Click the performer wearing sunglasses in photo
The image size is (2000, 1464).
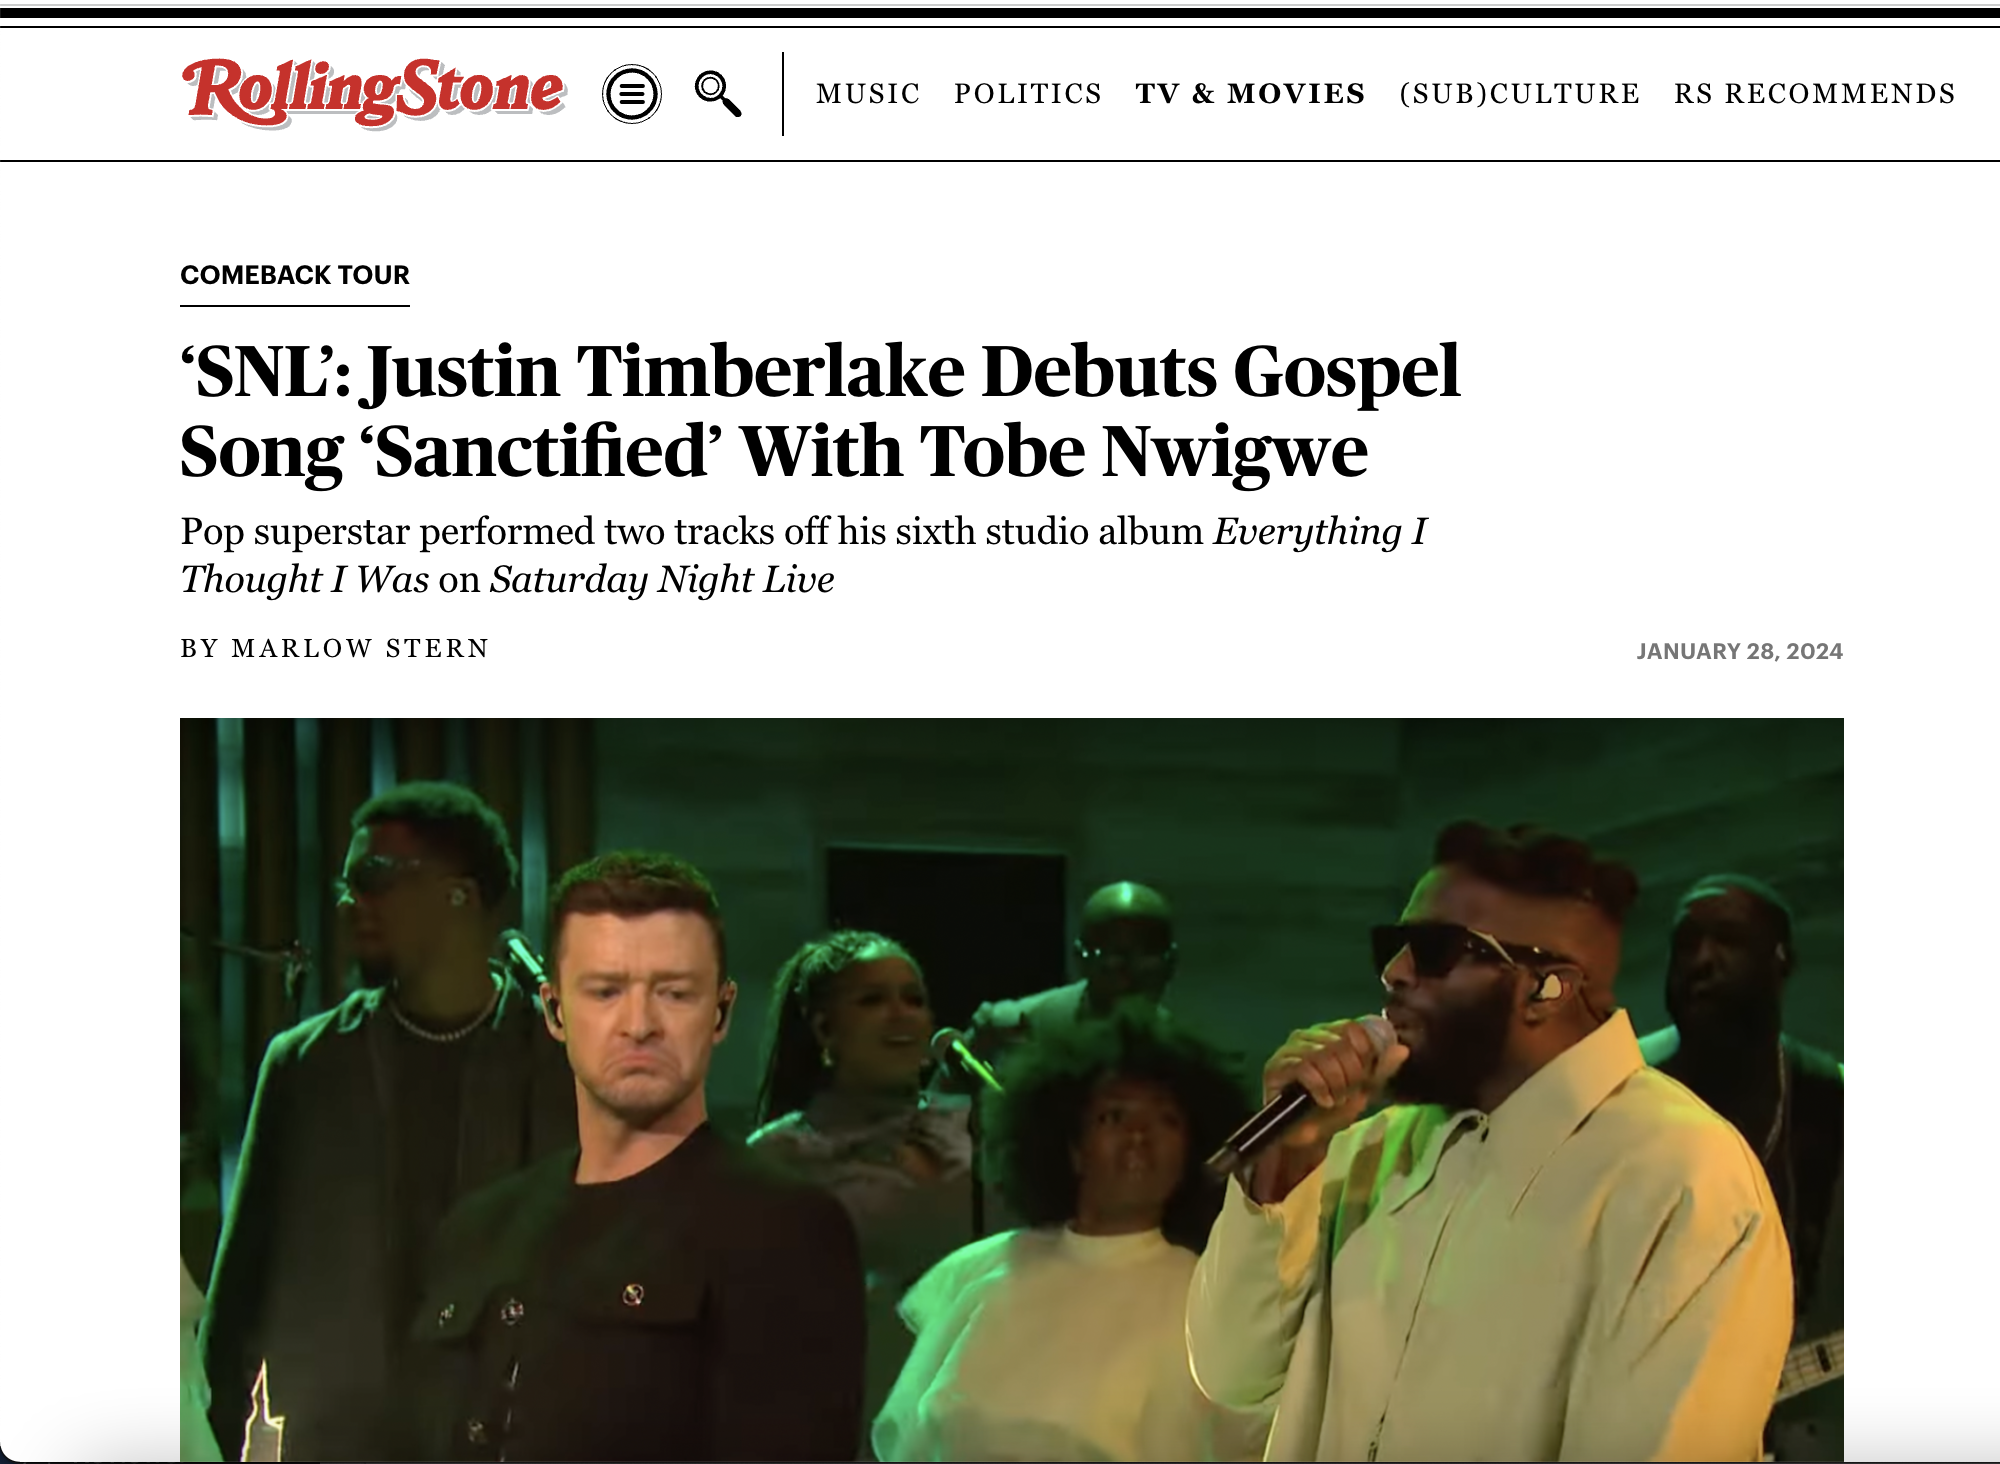point(1500,1150)
